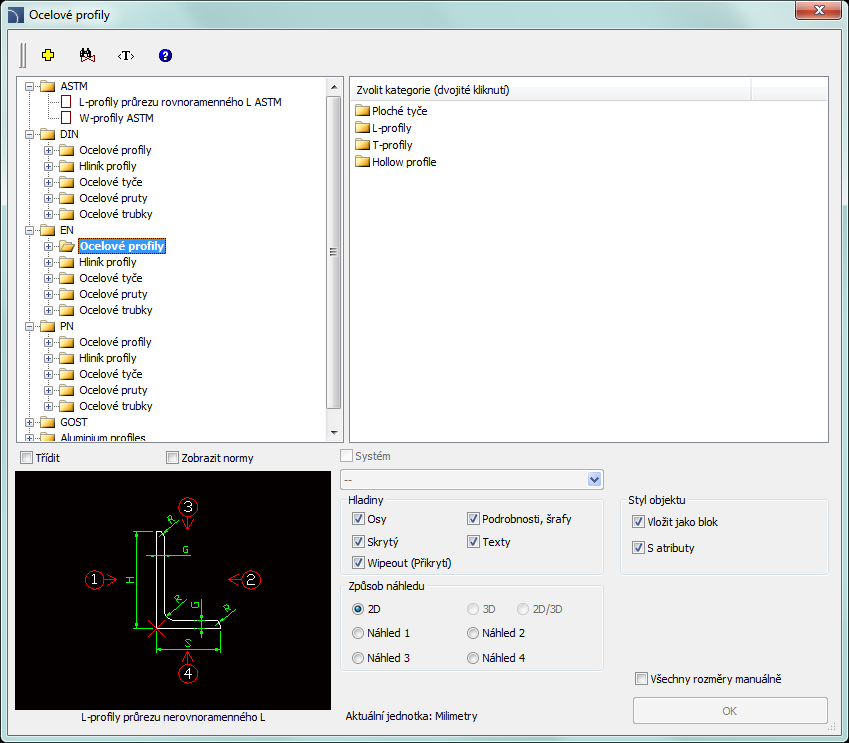849x743 pixels.
Task: Select Hliník profily under EN
Action: coord(108,262)
